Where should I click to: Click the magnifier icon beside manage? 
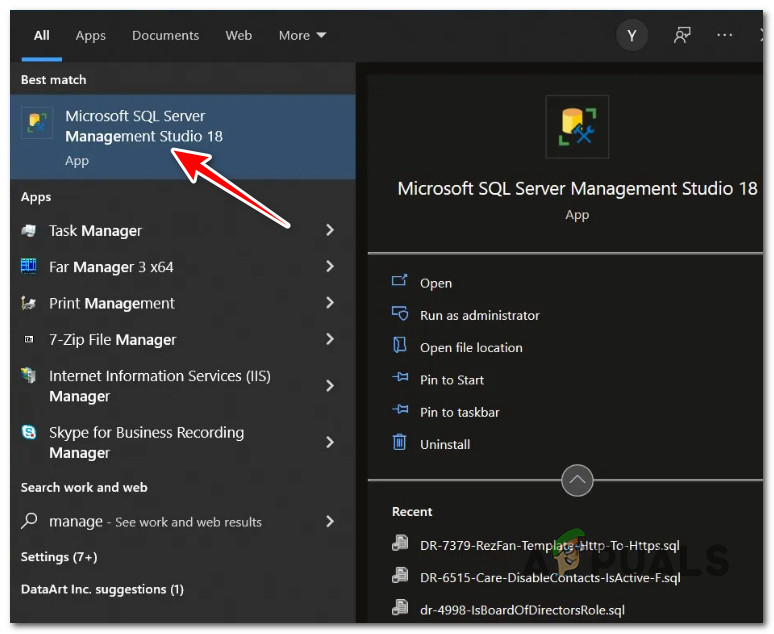(x=29, y=520)
